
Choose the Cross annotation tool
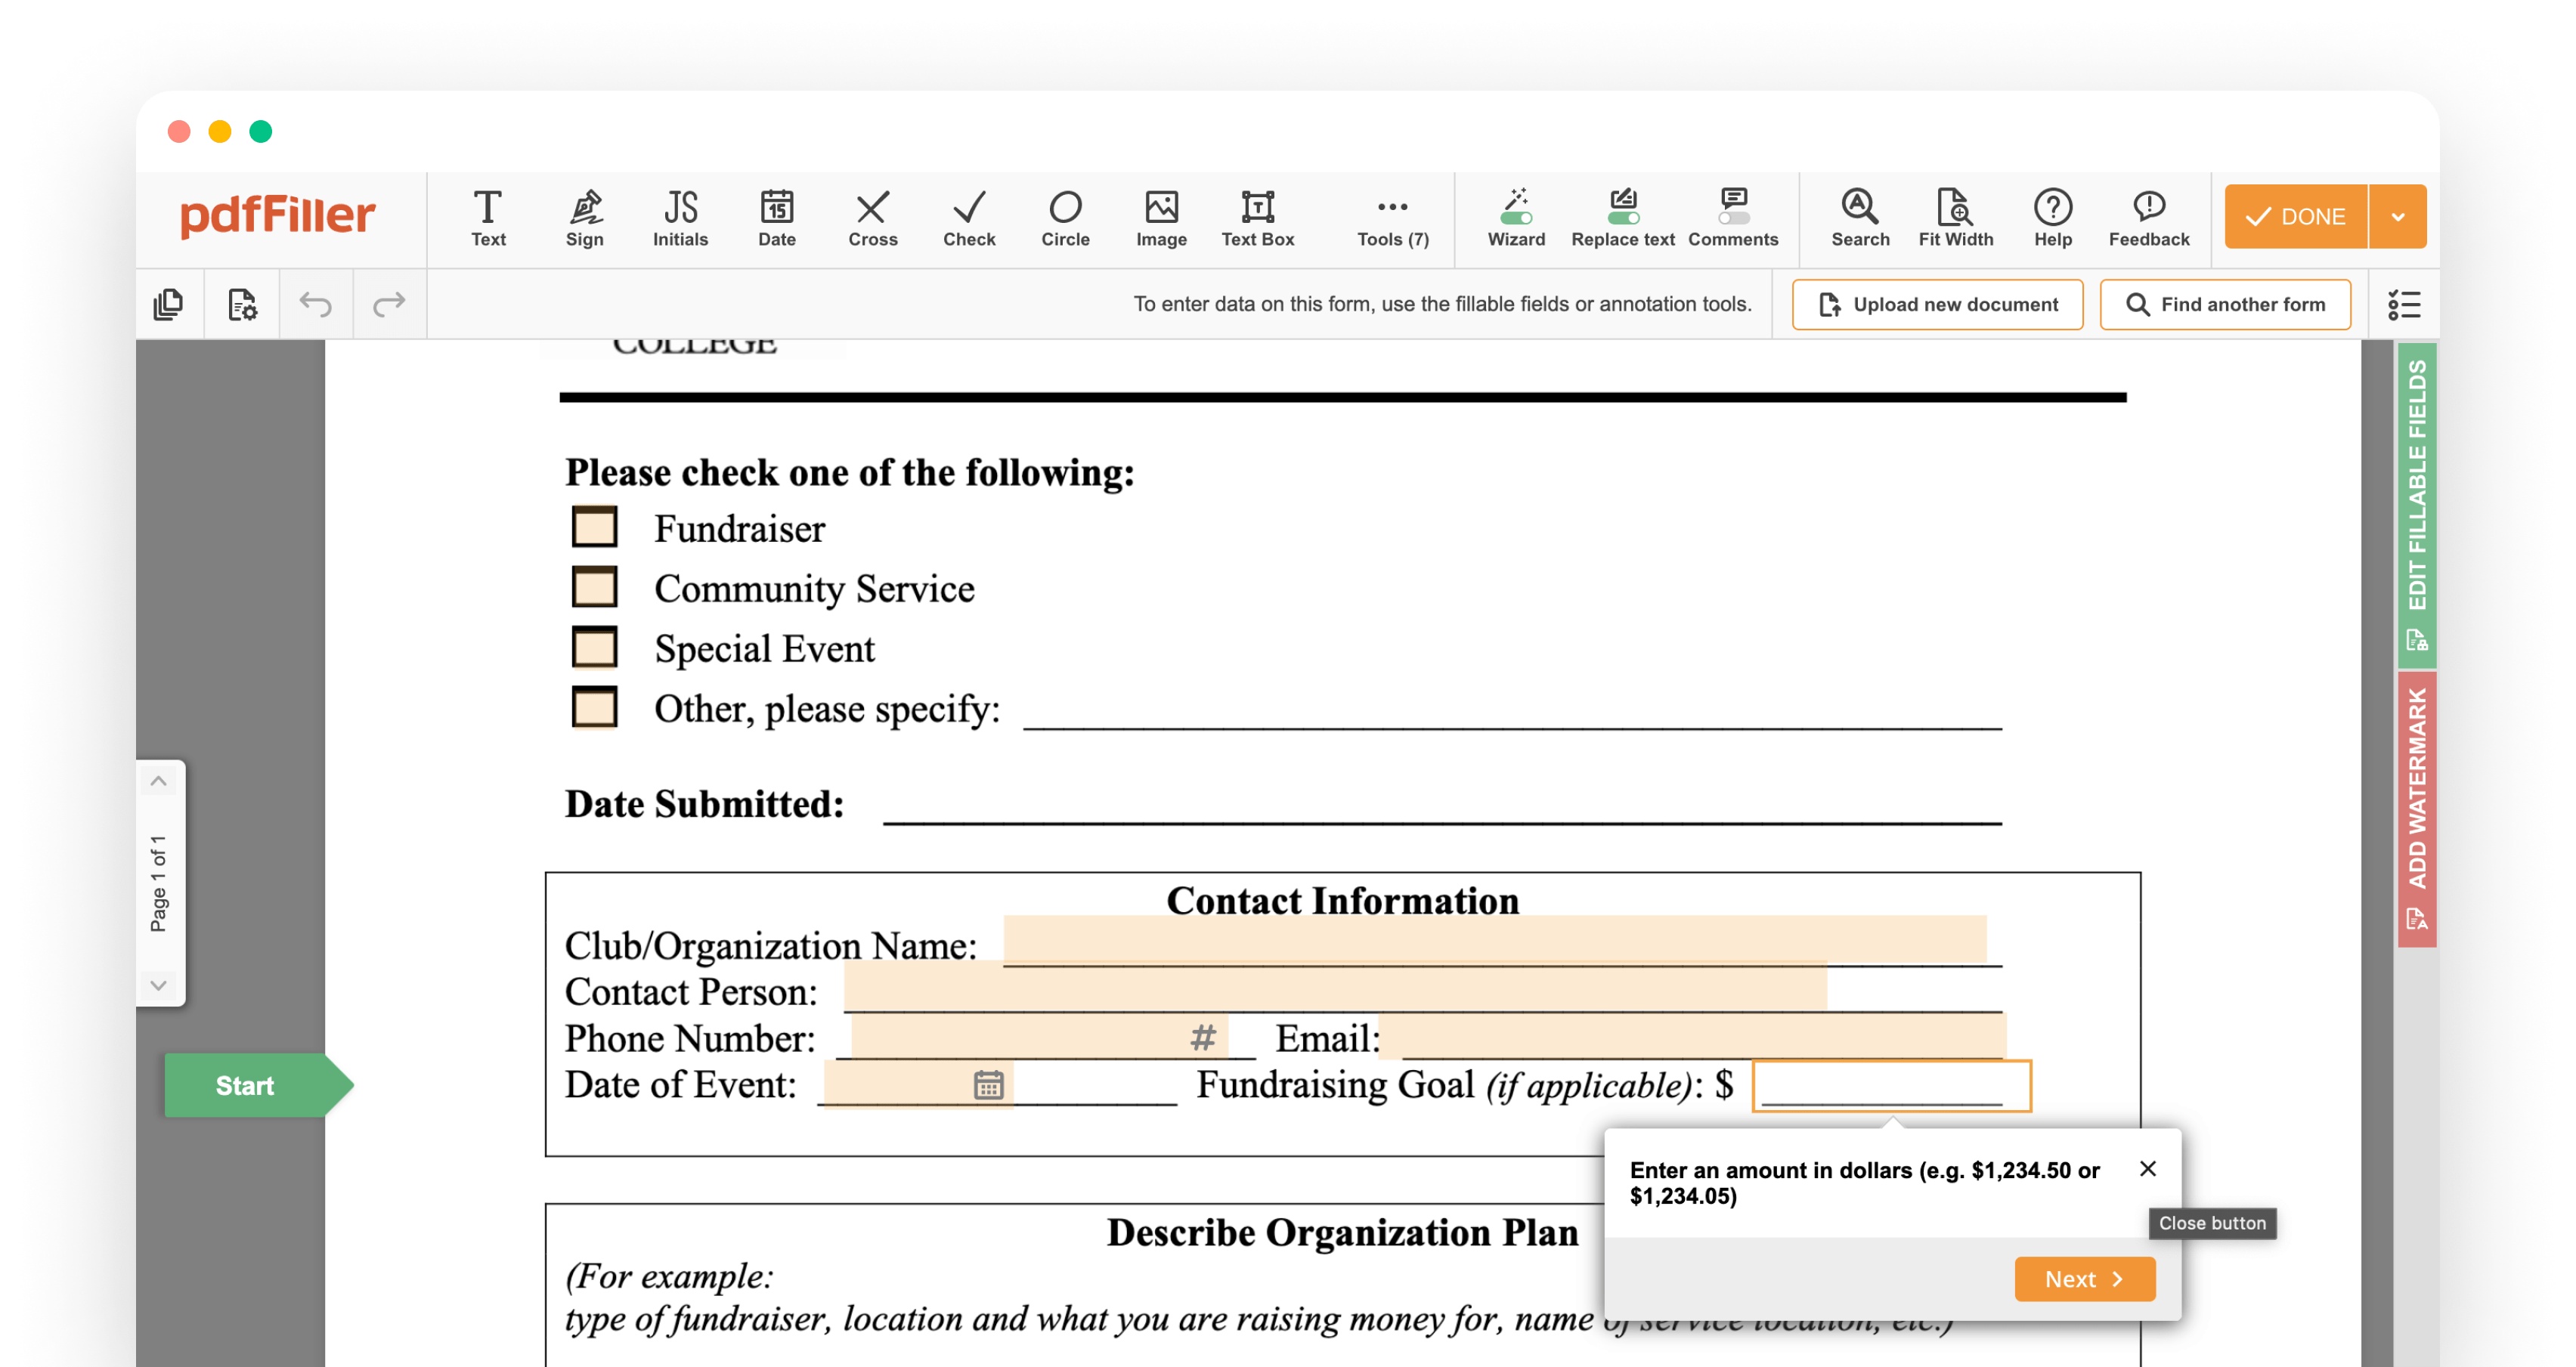click(x=872, y=217)
